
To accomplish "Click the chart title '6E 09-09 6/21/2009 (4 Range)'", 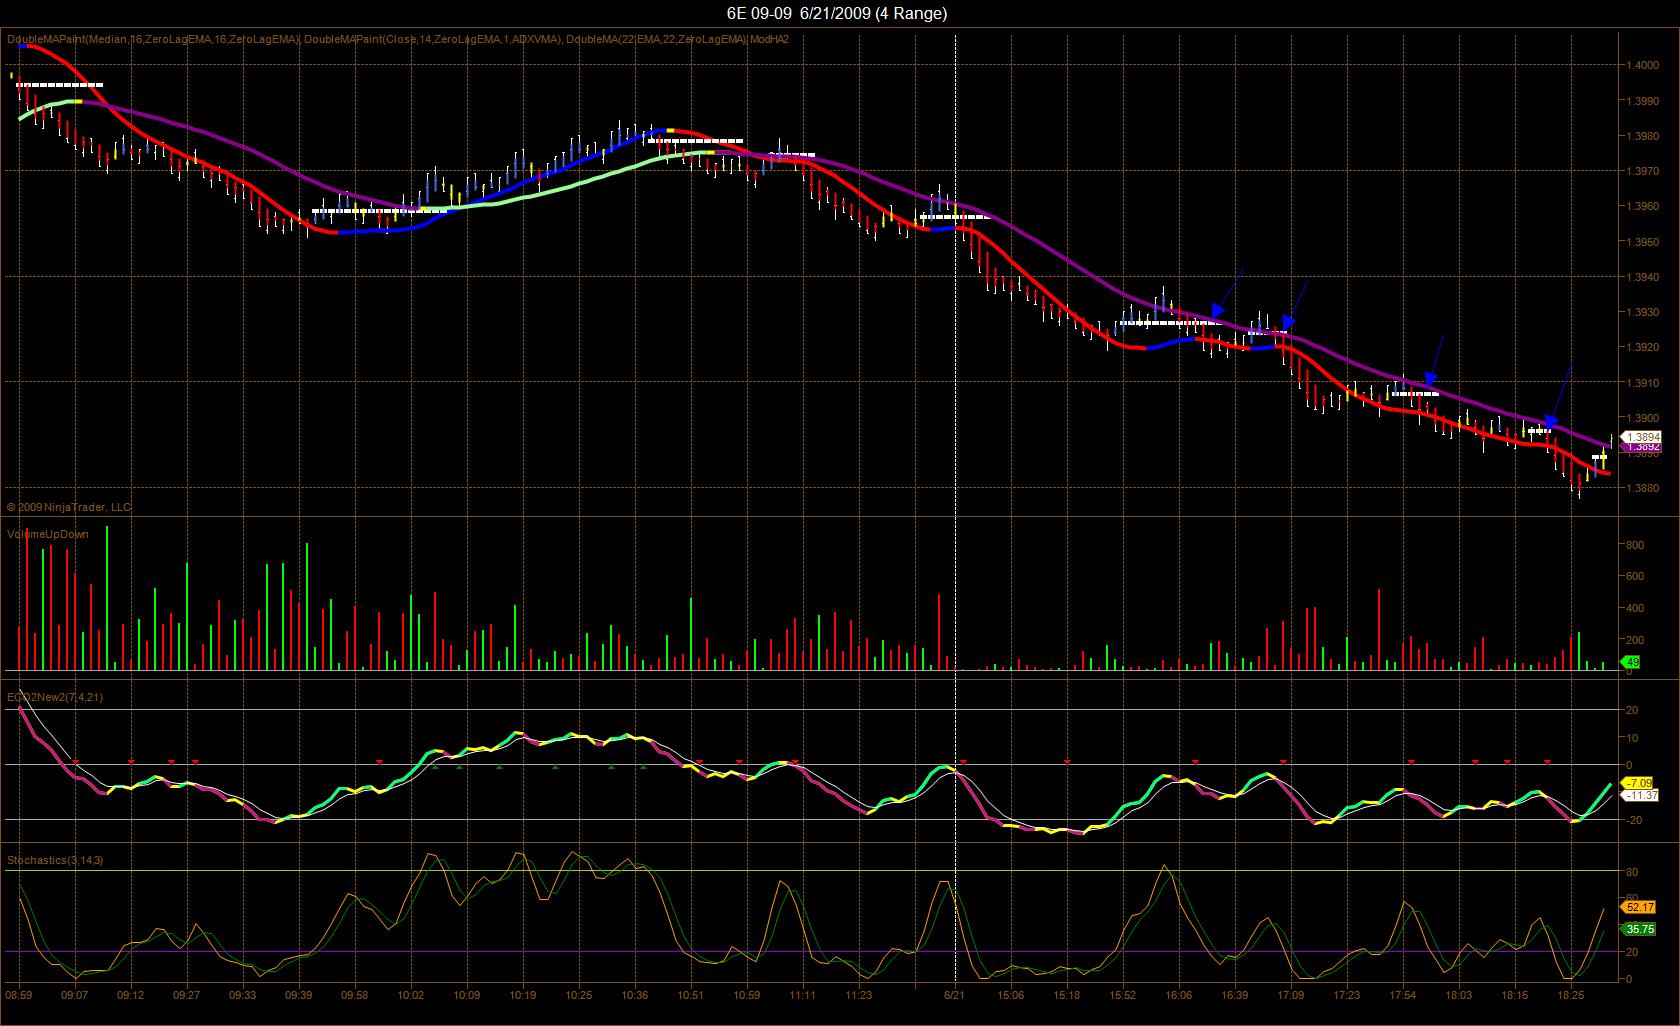I will pos(837,13).
